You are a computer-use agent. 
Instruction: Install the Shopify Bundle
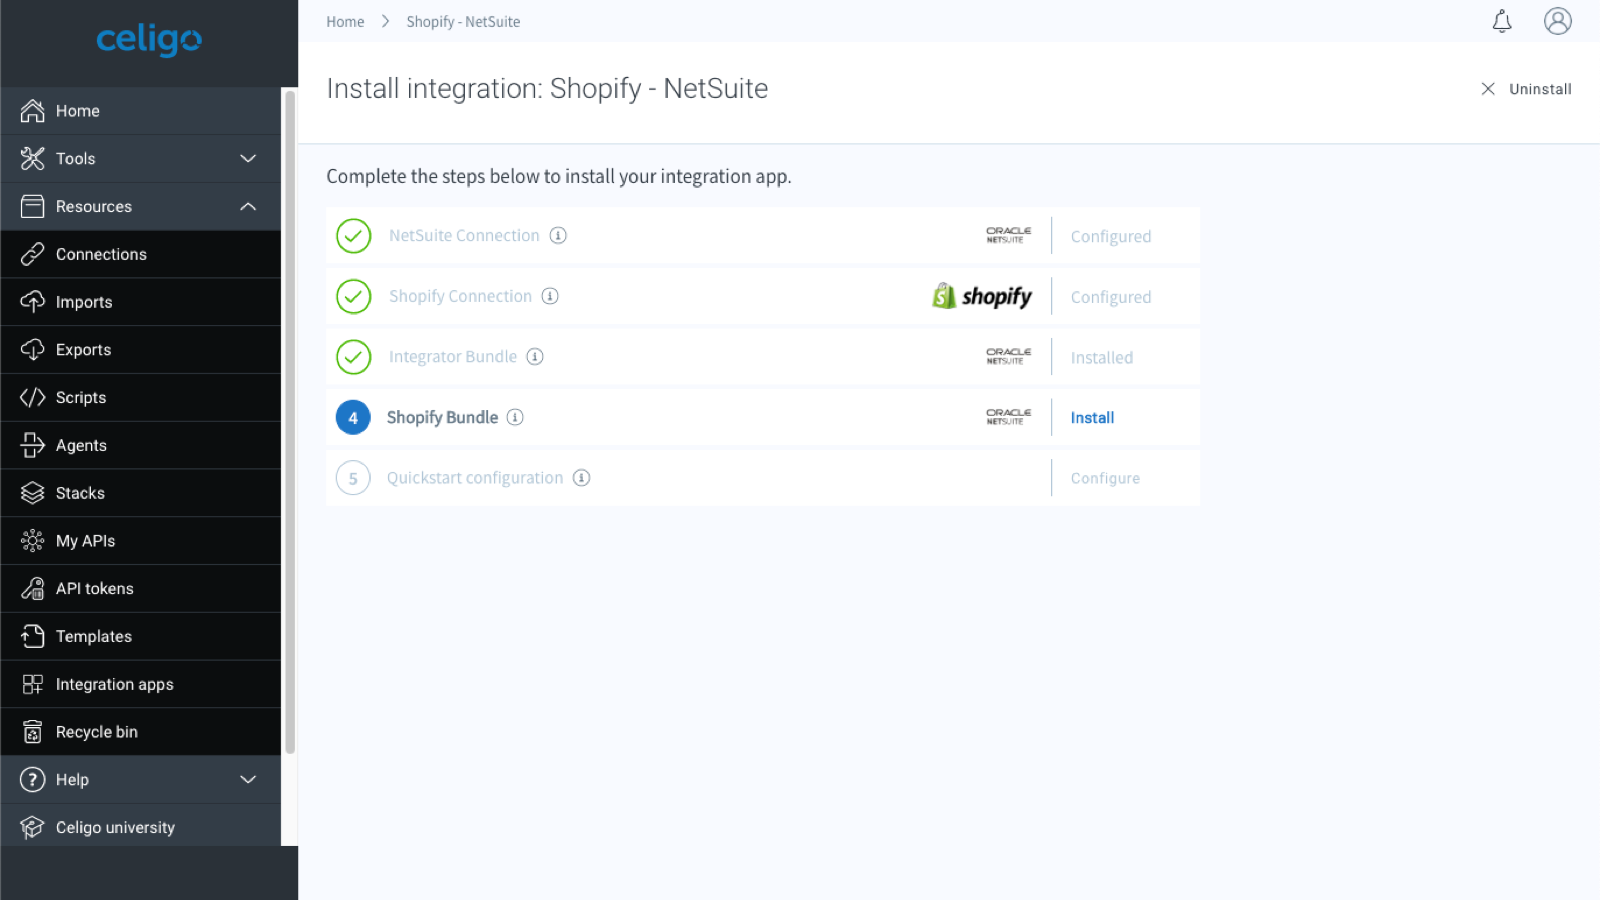[x=1092, y=418]
